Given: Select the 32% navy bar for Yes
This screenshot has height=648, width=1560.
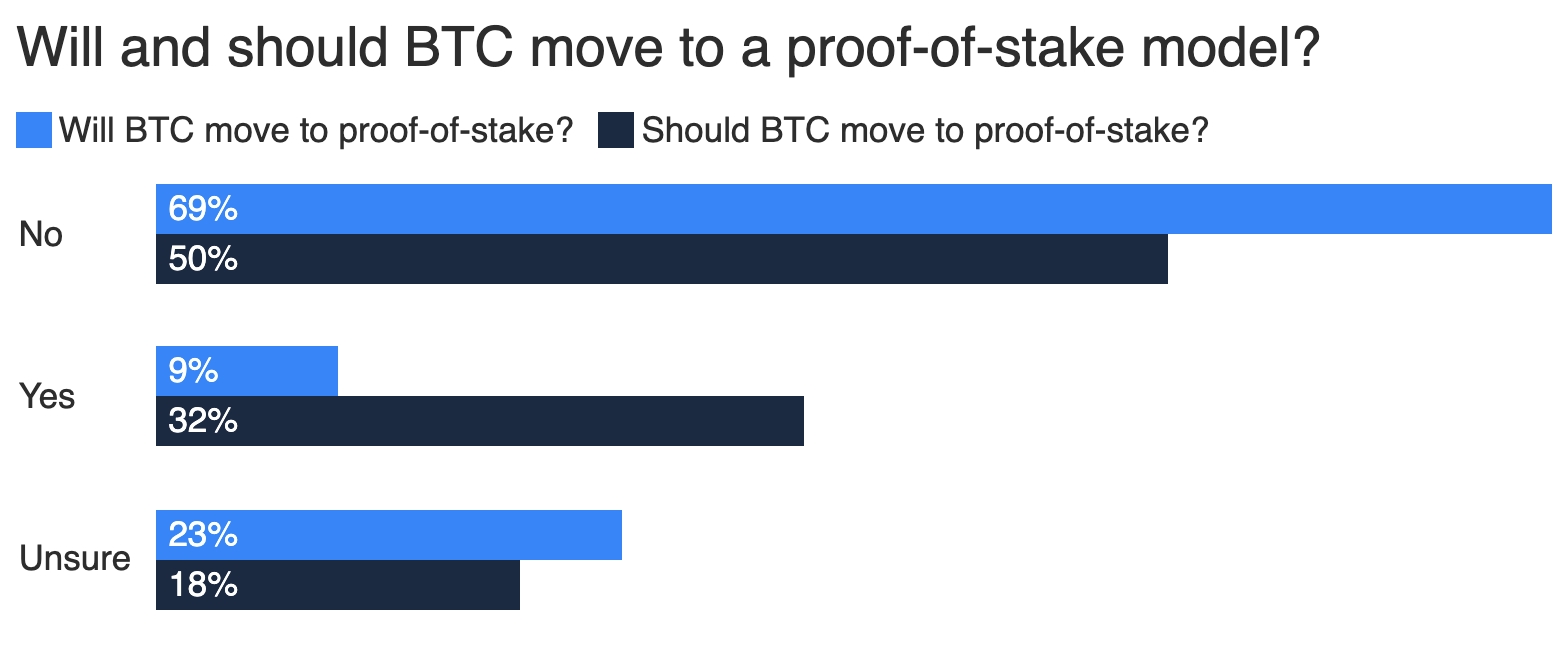Looking at the screenshot, I should 480,421.
